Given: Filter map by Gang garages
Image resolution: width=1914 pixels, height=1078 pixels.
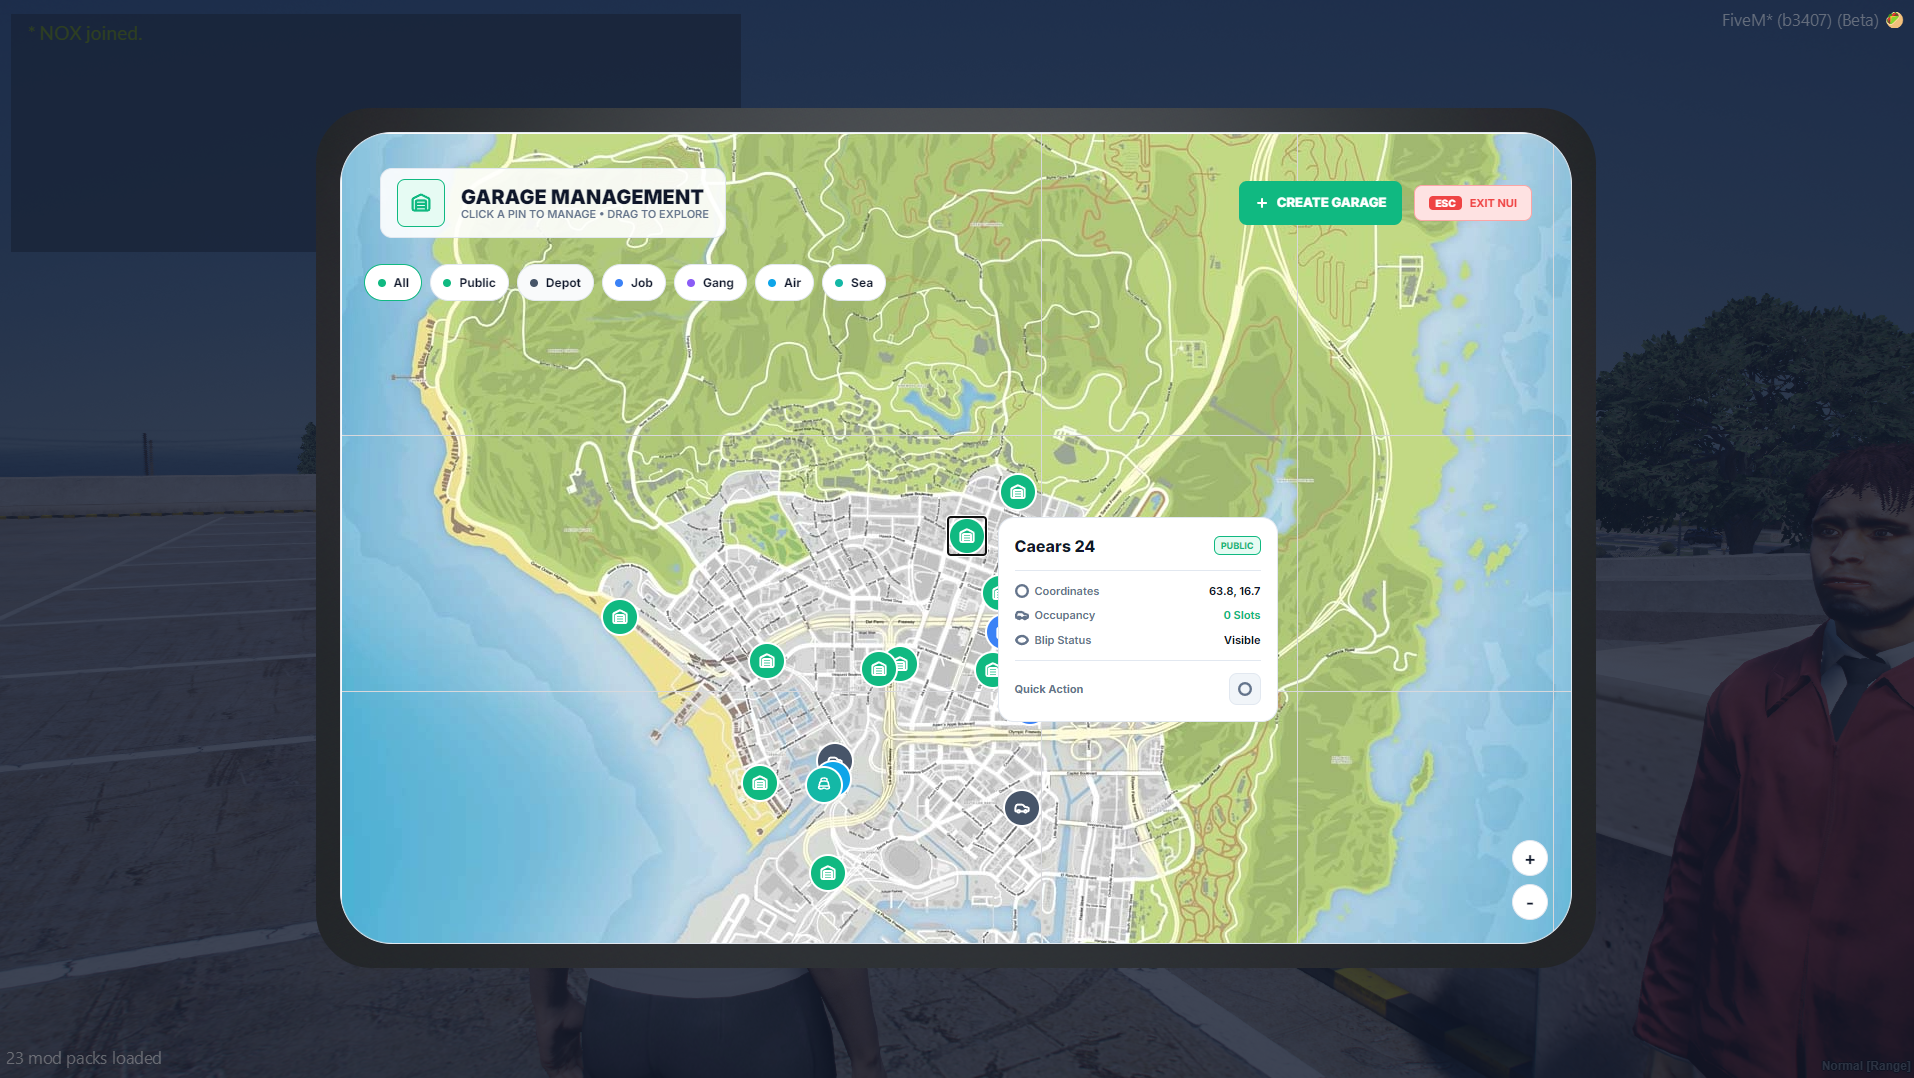Looking at the screenshot, I should pyautogui.click(x=710, y=283).
